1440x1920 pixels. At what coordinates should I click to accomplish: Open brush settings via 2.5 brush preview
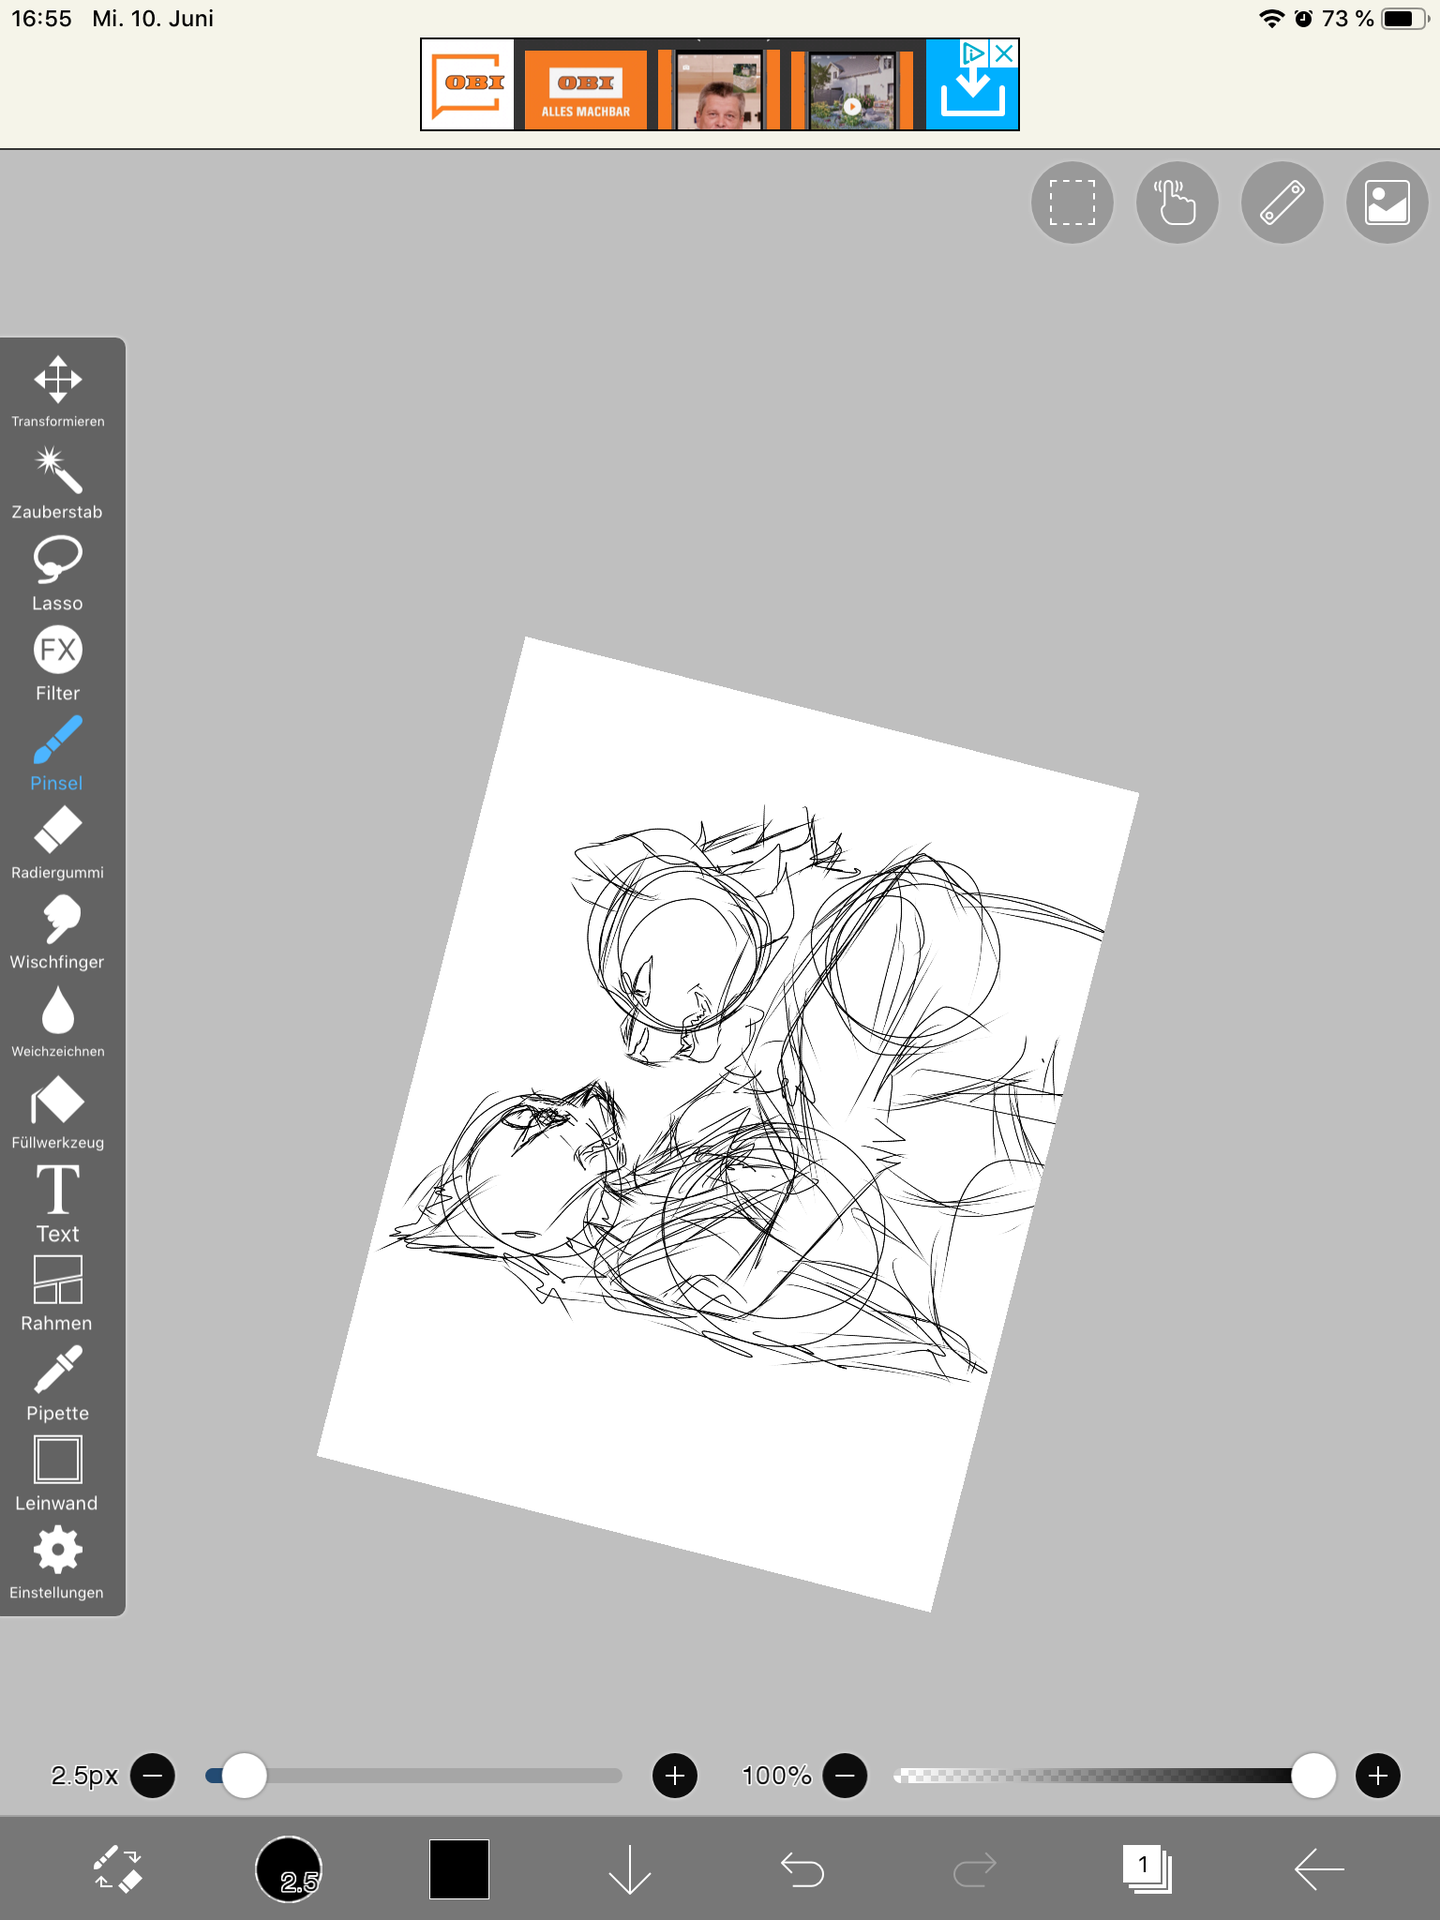[289, 1868]
